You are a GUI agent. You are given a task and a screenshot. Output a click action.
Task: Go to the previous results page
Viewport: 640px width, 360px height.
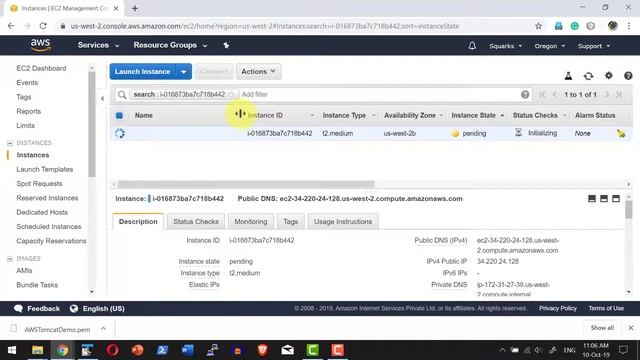tap(555, 95)
